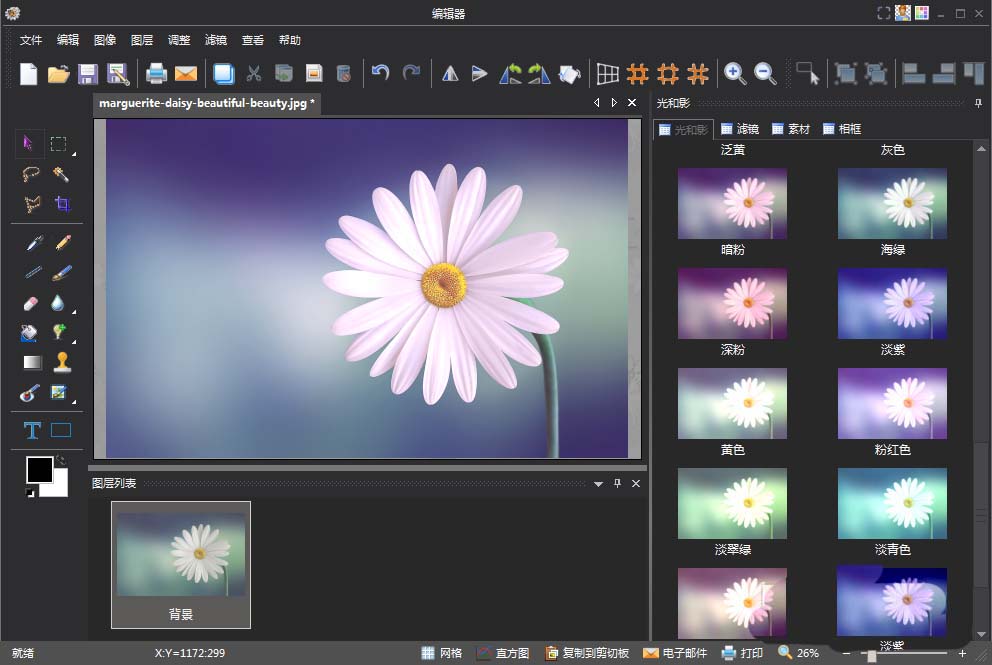This screenshot has width=992, height=665.
Task: Pin the 光和影 panel
Action: (977, 103)
